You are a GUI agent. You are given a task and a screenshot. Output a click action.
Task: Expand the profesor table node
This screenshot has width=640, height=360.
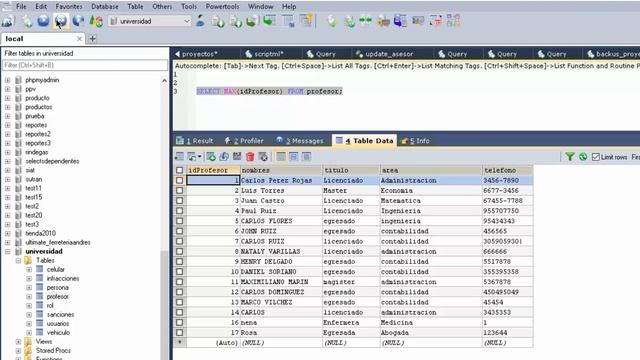[x=29, y=297]
